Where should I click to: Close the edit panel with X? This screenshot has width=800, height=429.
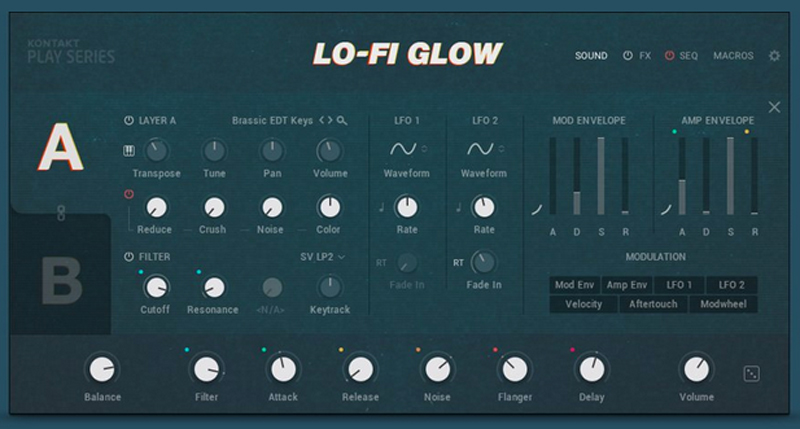pyautogui.click(x=774, y=107)
